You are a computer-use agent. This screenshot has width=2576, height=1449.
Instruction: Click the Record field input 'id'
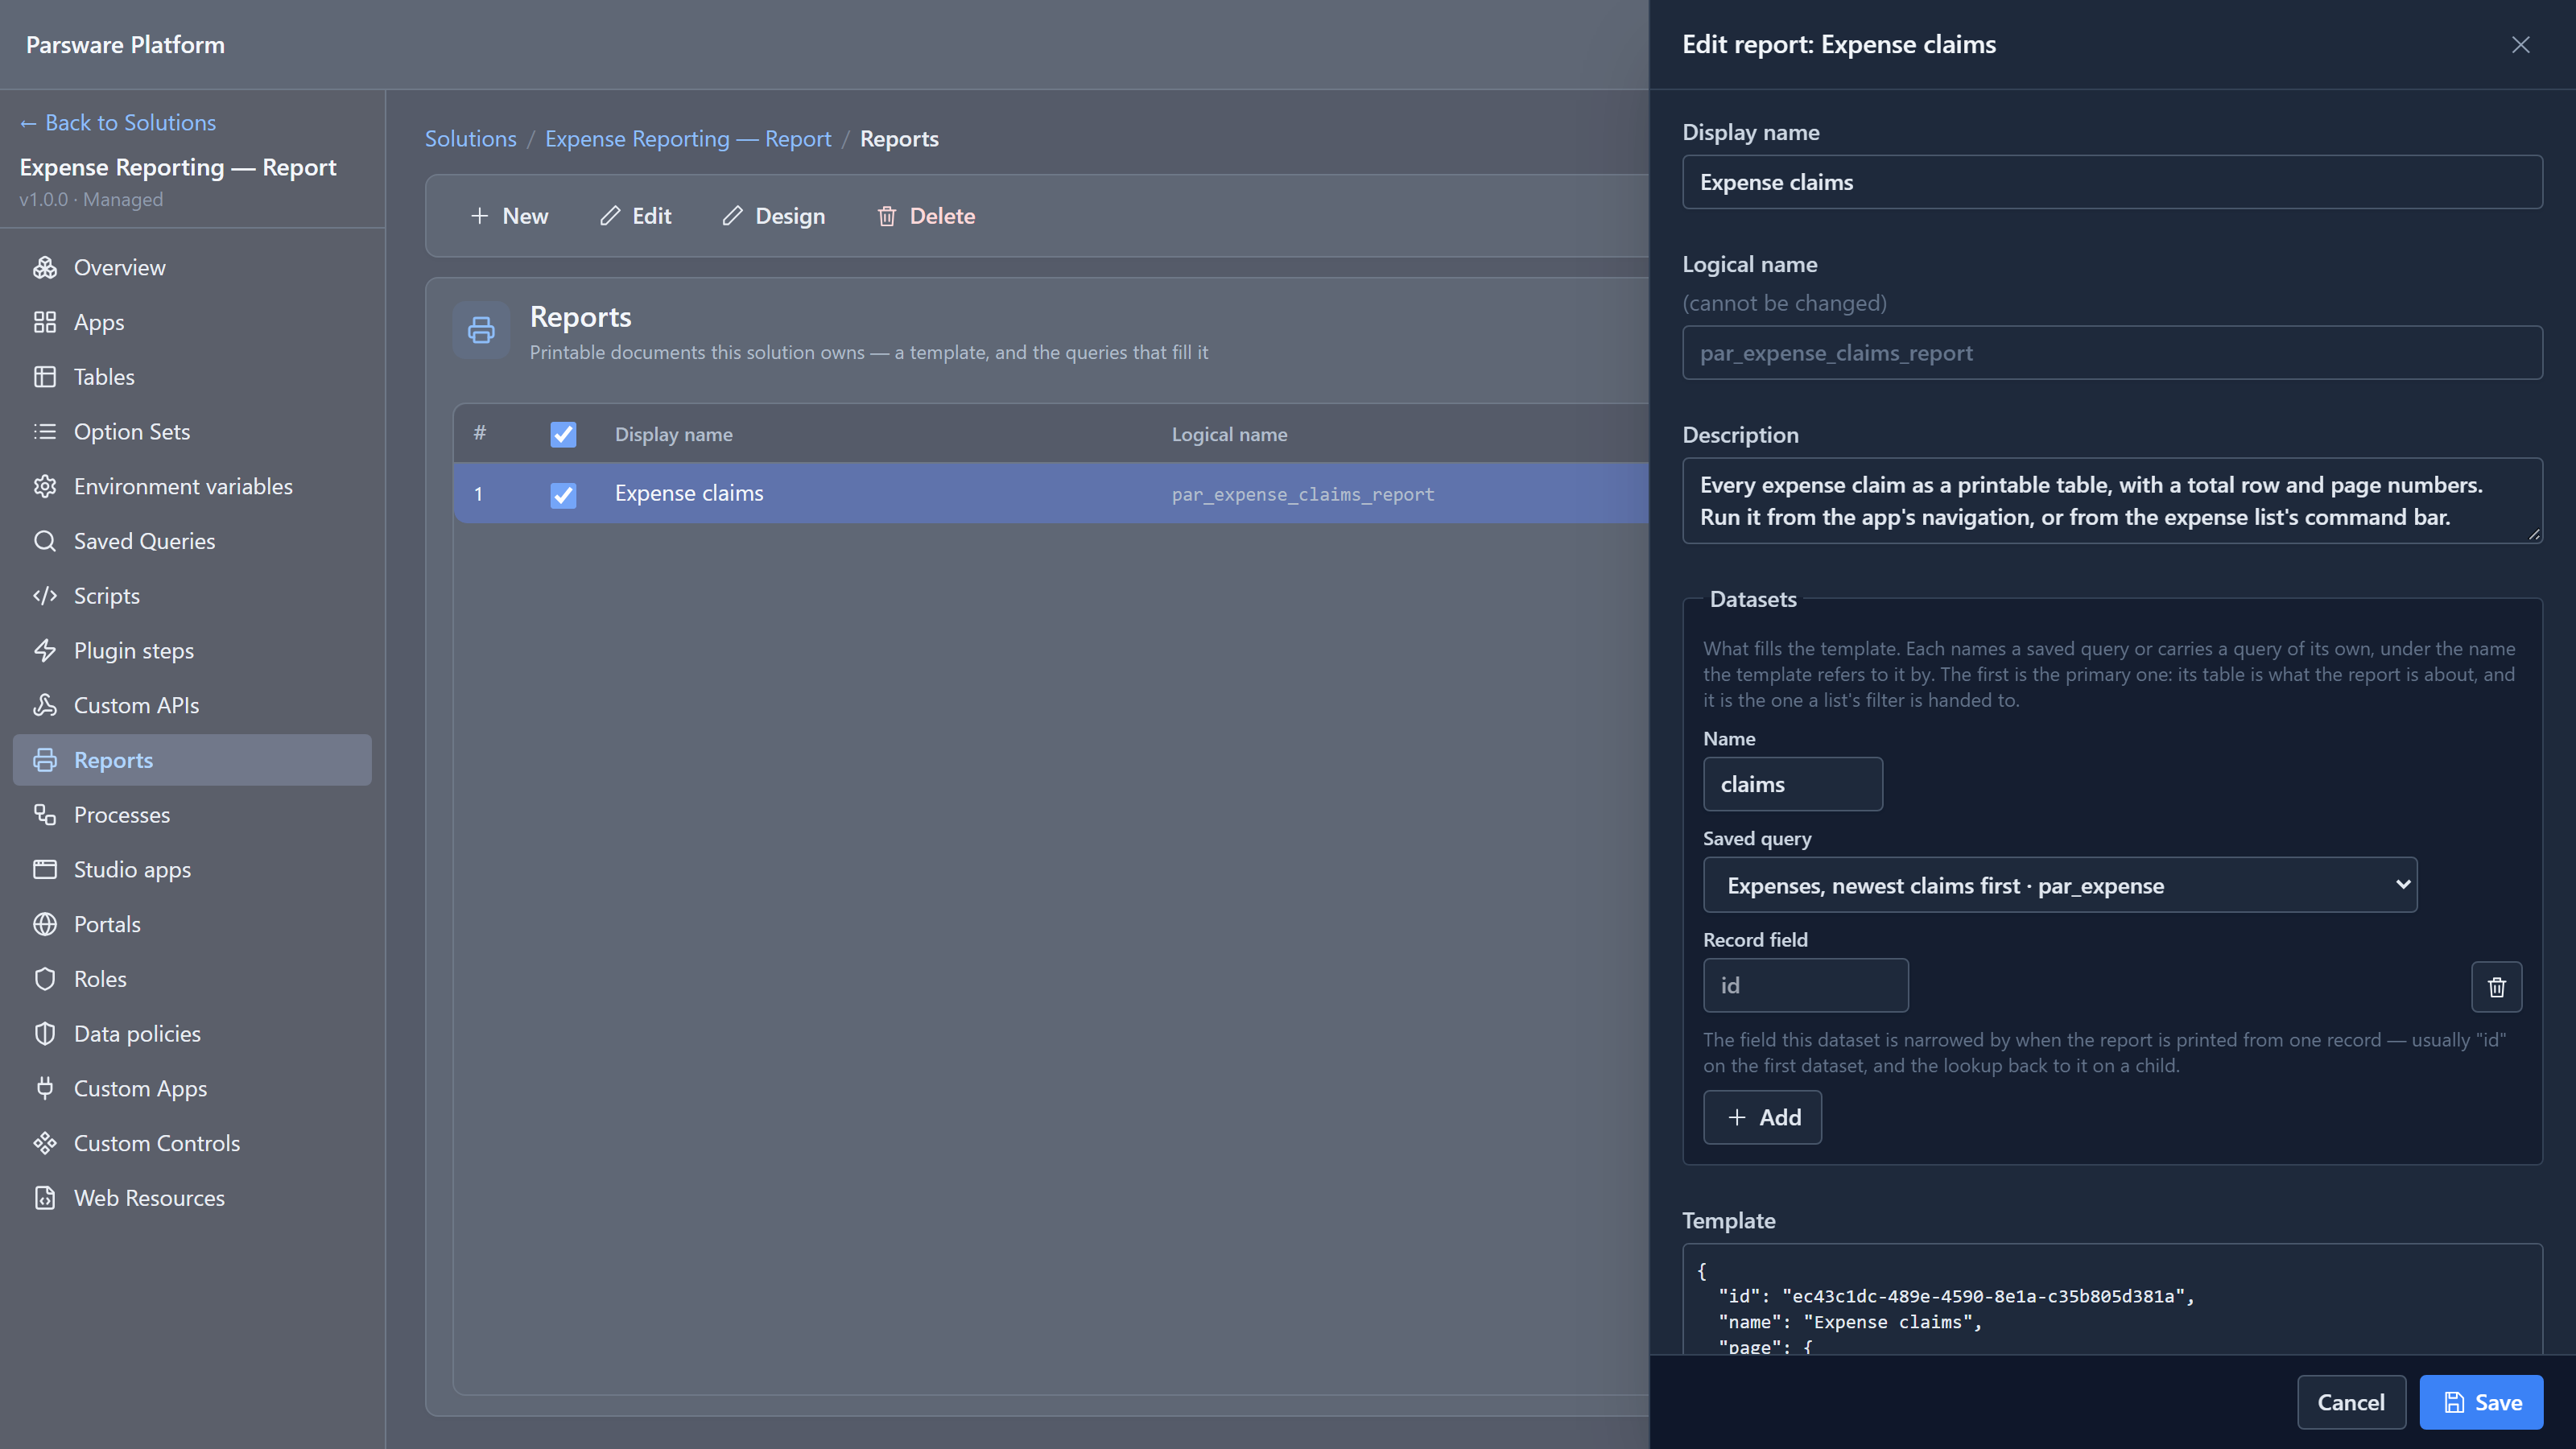pyautogui.click(x=1806, y=985)
